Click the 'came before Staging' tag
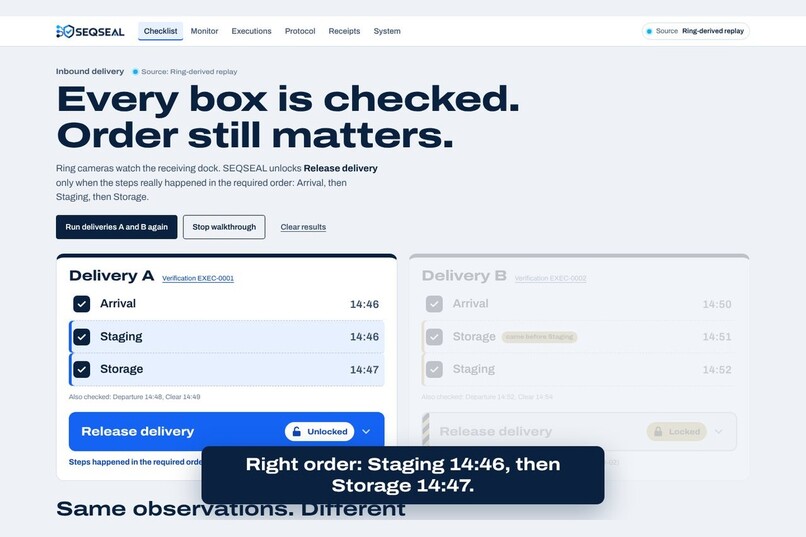The height and width of the screenshot is (537, 806). click(540, 337)
